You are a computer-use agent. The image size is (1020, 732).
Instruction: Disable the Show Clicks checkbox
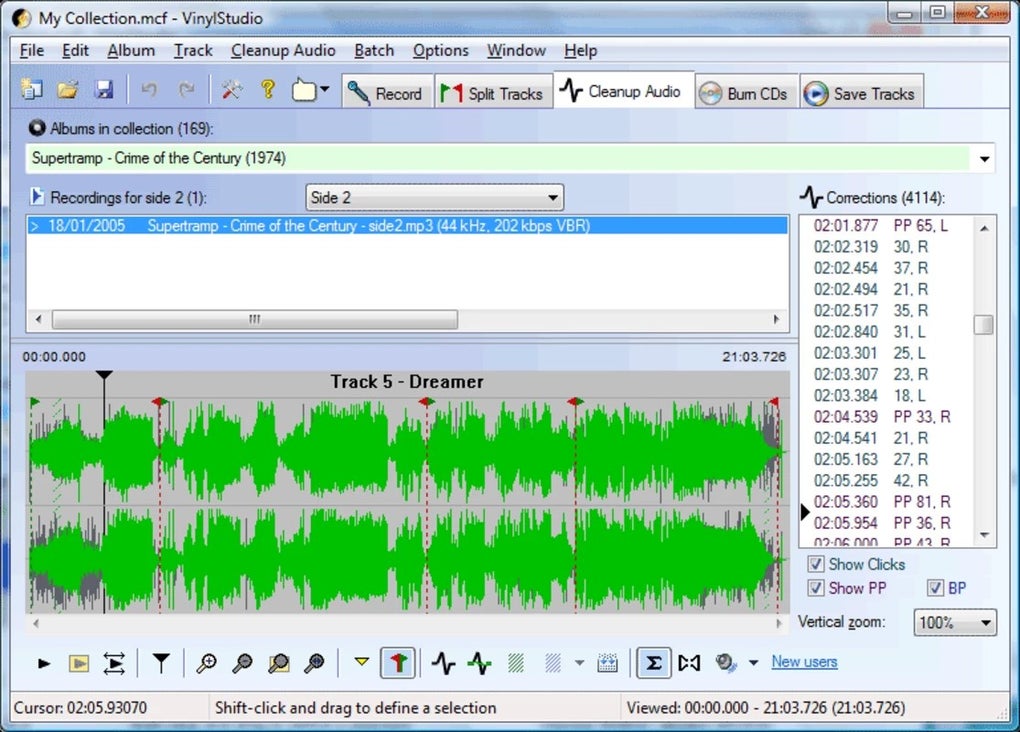tap(816, 564)
